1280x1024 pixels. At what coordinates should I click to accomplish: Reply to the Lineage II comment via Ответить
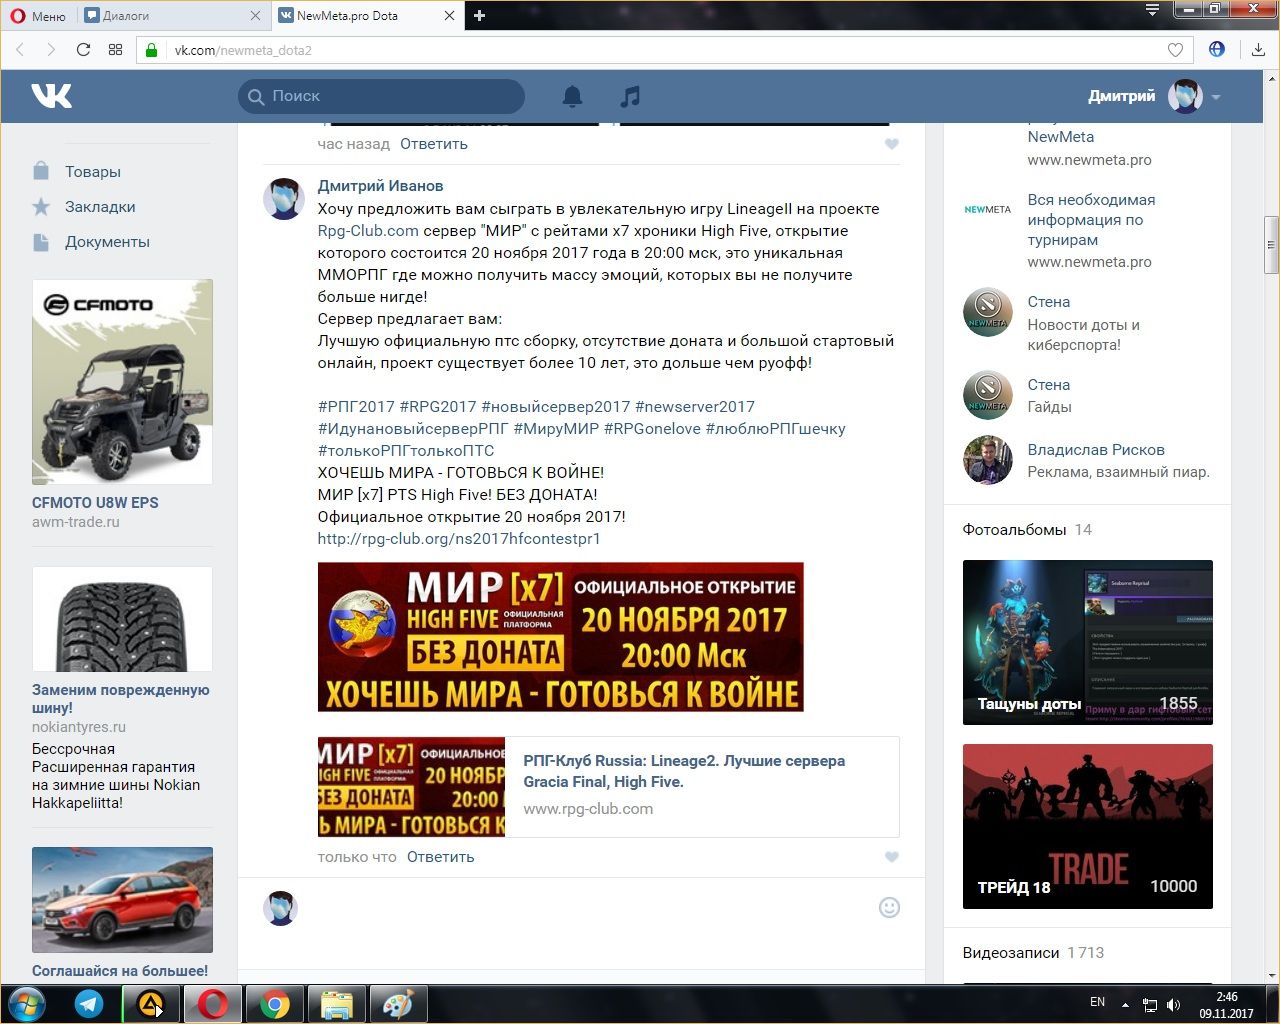pos(440,857)
